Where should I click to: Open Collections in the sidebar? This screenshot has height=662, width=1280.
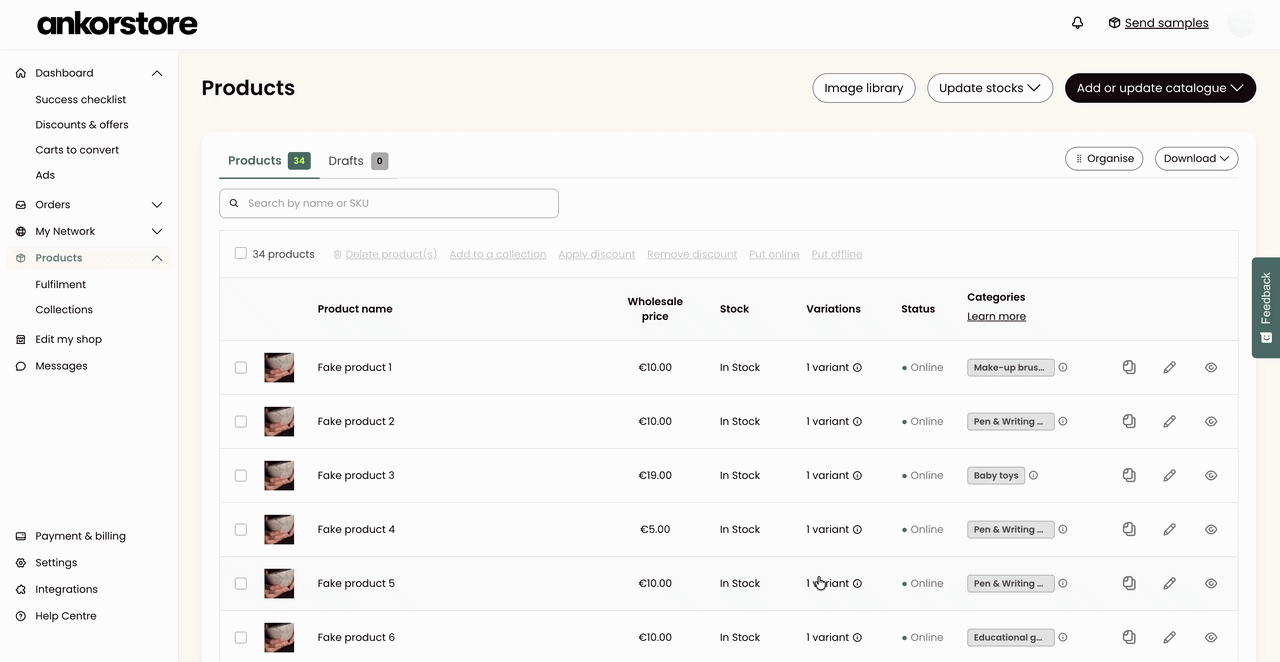tap(64, 310)
